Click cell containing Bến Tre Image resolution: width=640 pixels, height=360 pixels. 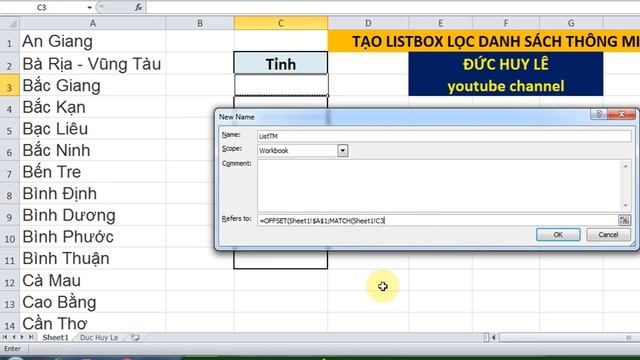(x=93, y=172)
